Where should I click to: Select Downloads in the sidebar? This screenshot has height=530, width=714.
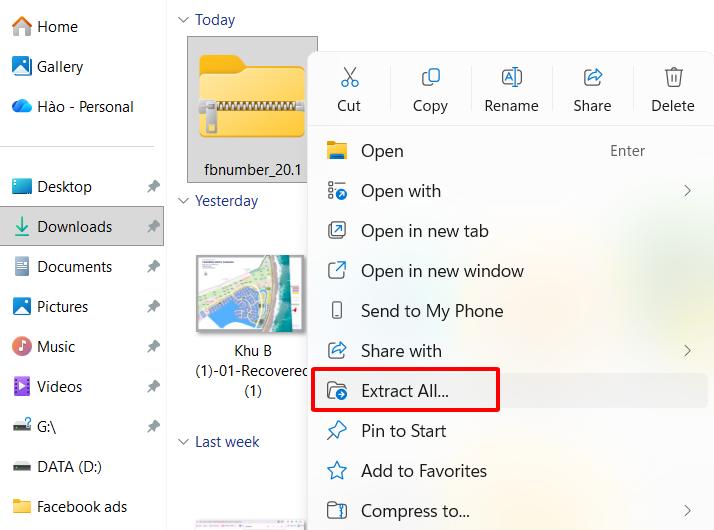tap(82, 226)
